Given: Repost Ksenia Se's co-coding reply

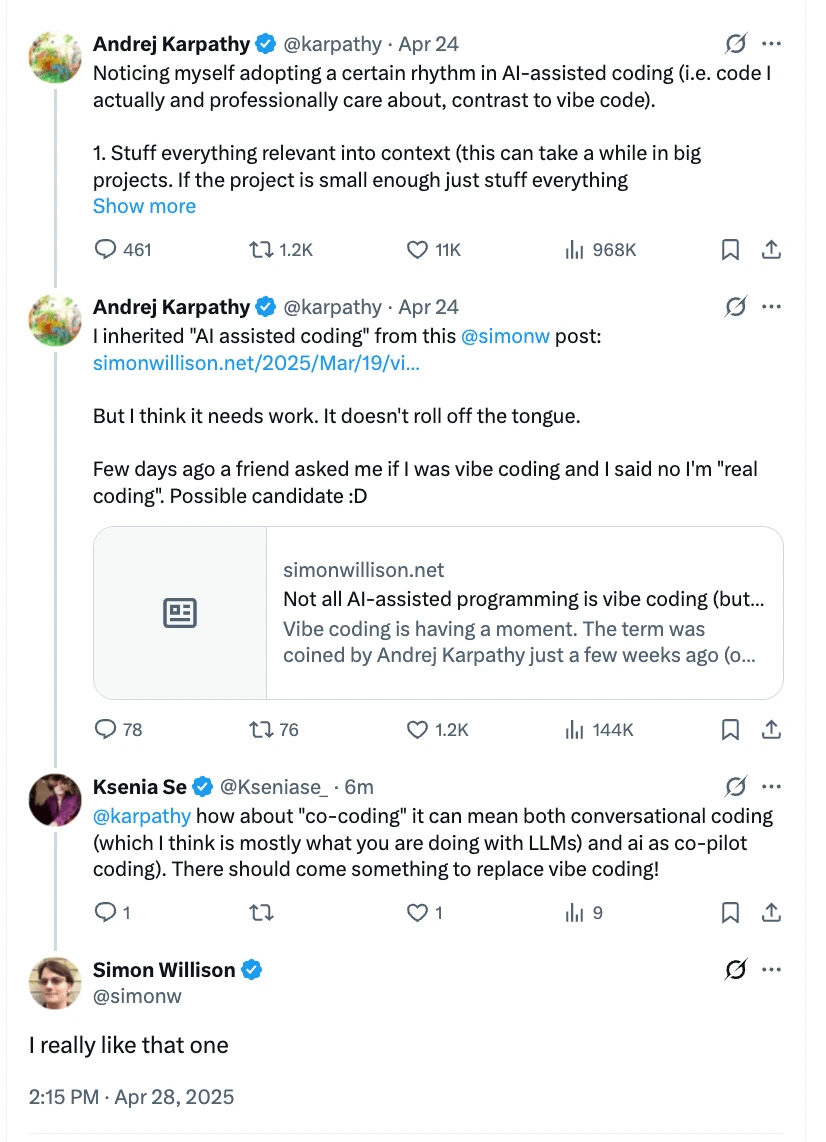Looking at the screenshot, I should pyautogui.click(x=261, y=912).
